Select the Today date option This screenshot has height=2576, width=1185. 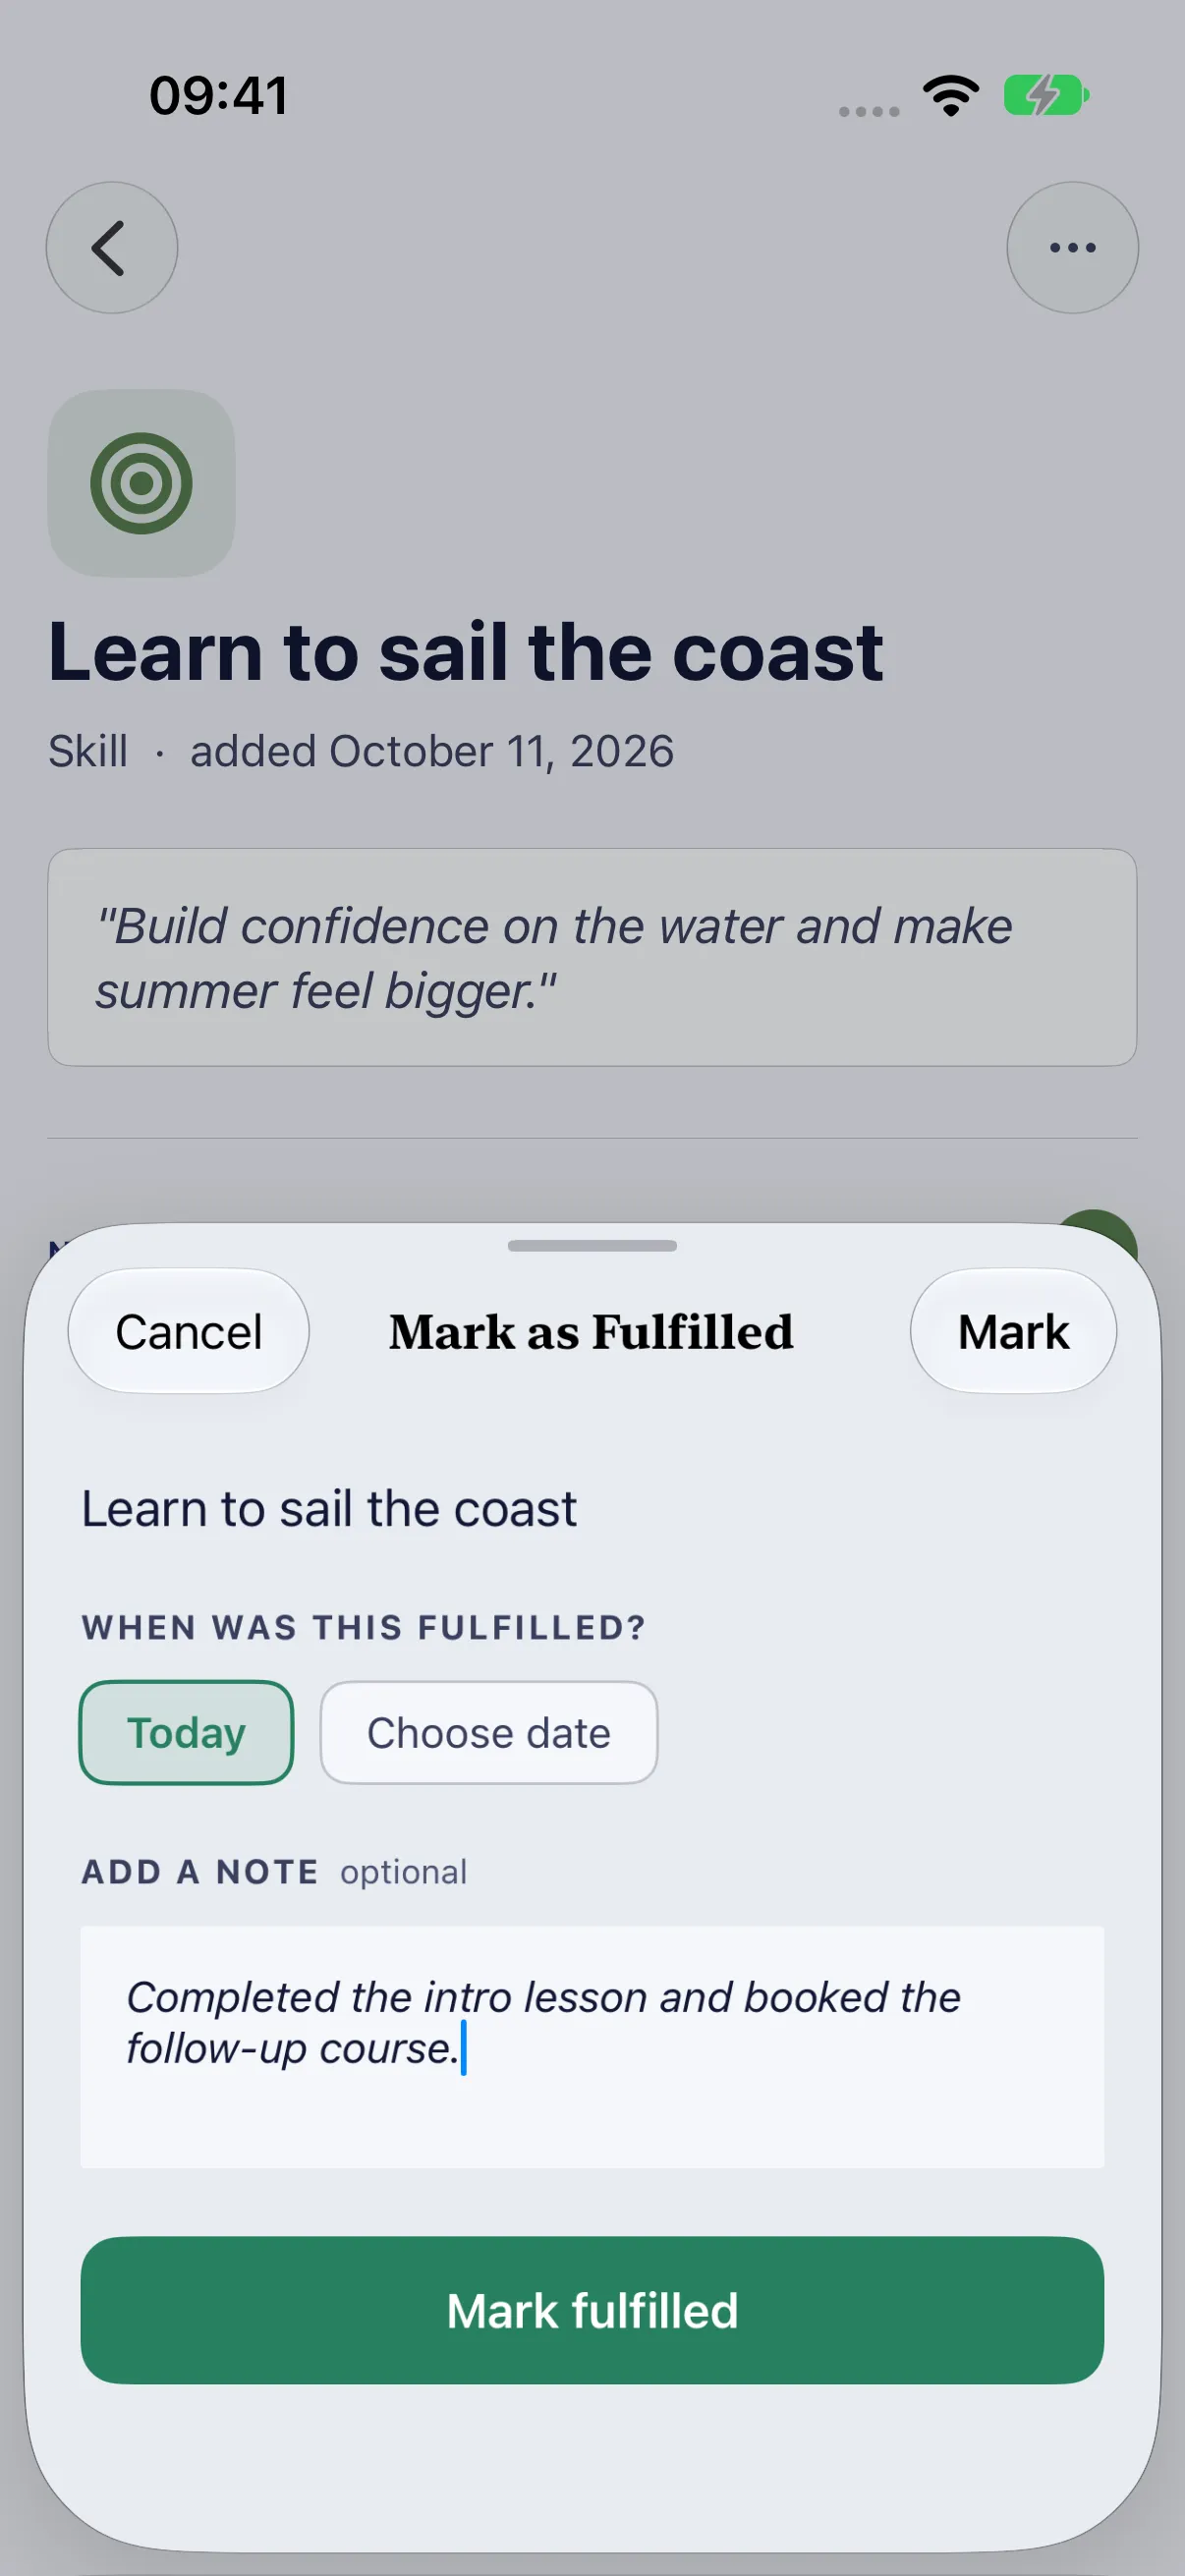[x=186, y=1732]
